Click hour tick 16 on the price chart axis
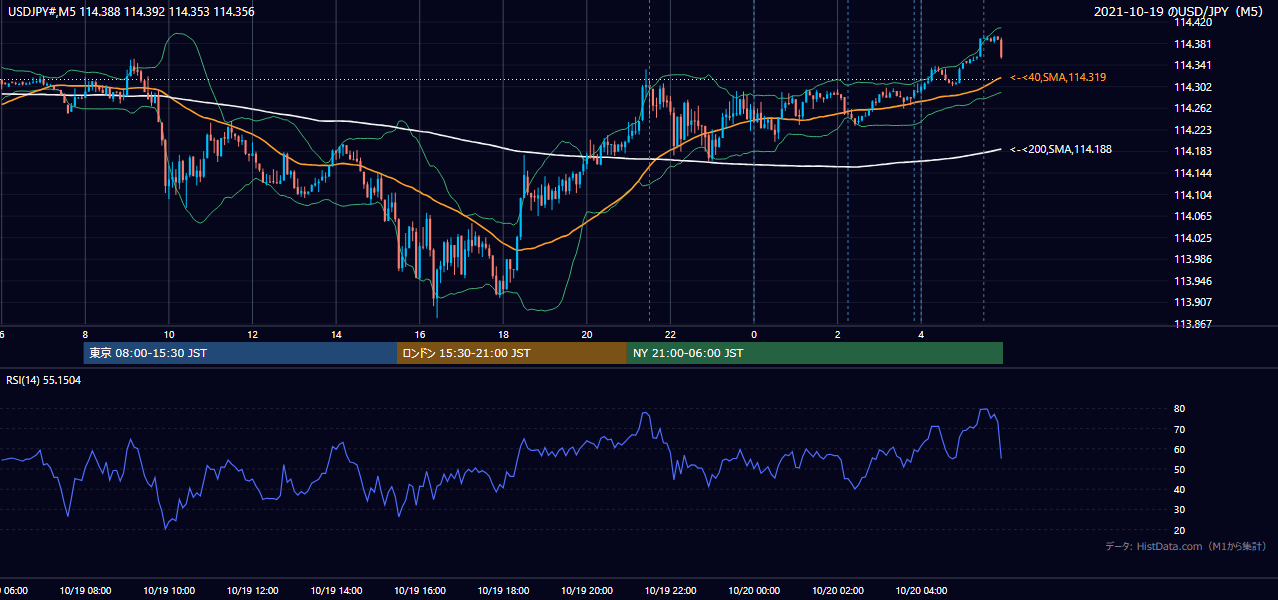Screen dimensions: 1278x600 (420, 334)
